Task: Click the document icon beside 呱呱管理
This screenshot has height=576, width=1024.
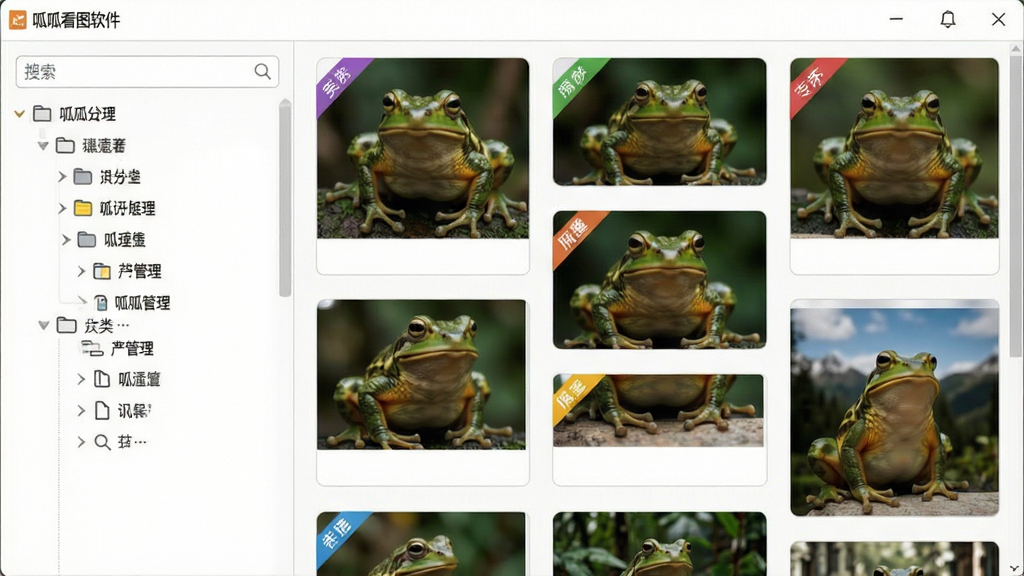Action: click(x=101, y=302)
